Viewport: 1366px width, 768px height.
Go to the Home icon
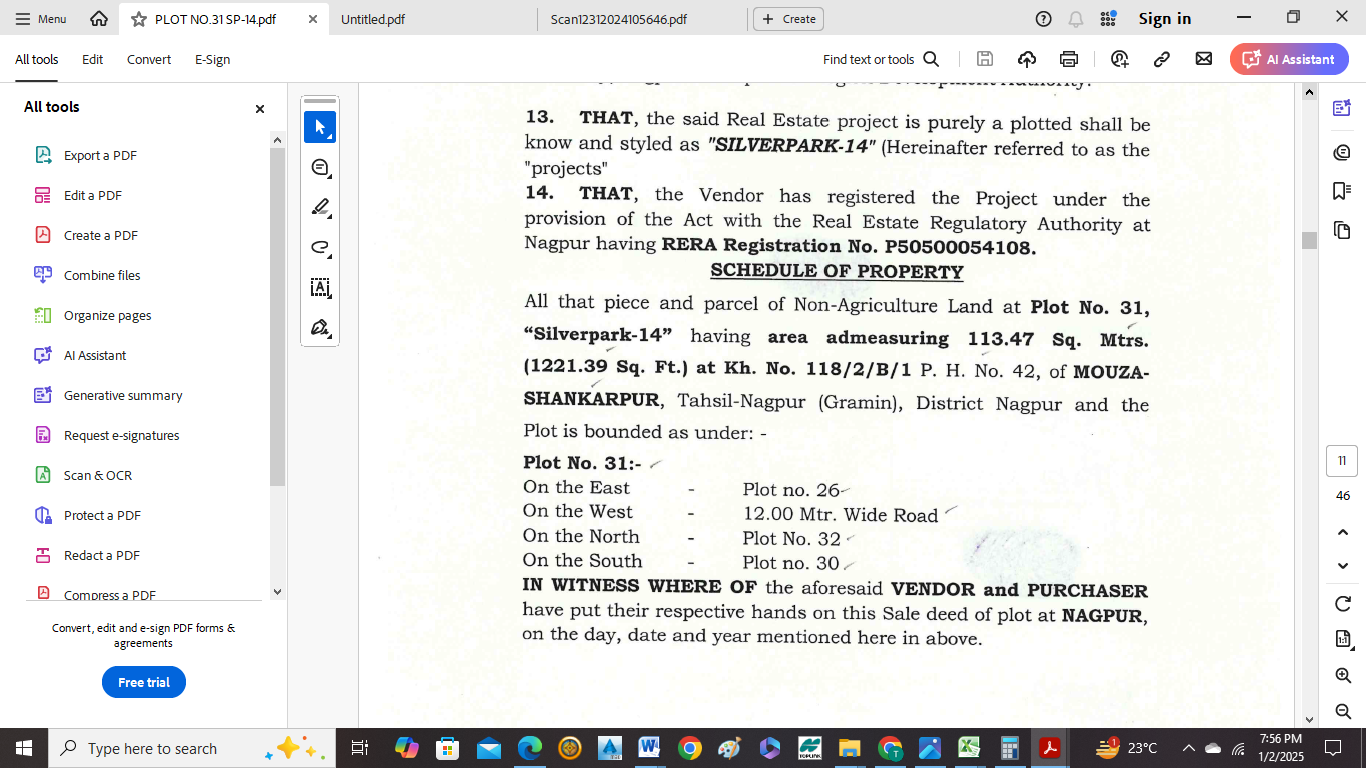tap(99, 19)
